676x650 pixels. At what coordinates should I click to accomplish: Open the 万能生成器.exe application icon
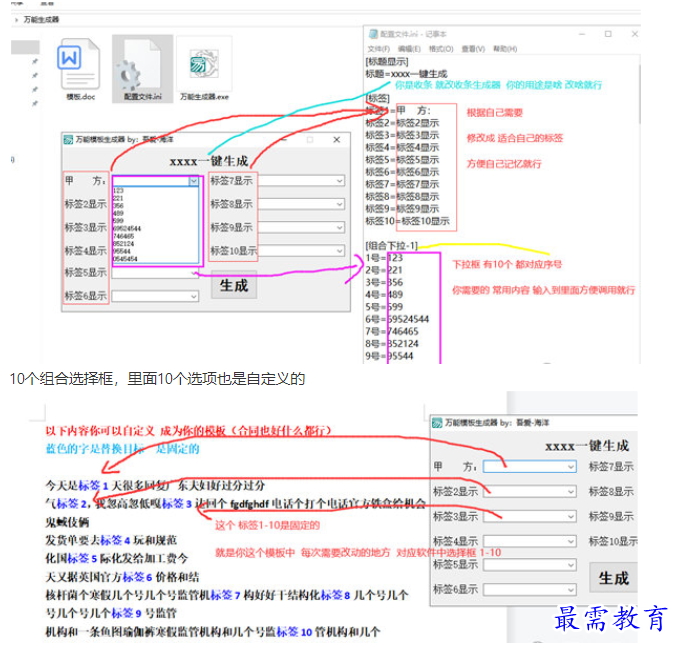(x=204, y=69)
